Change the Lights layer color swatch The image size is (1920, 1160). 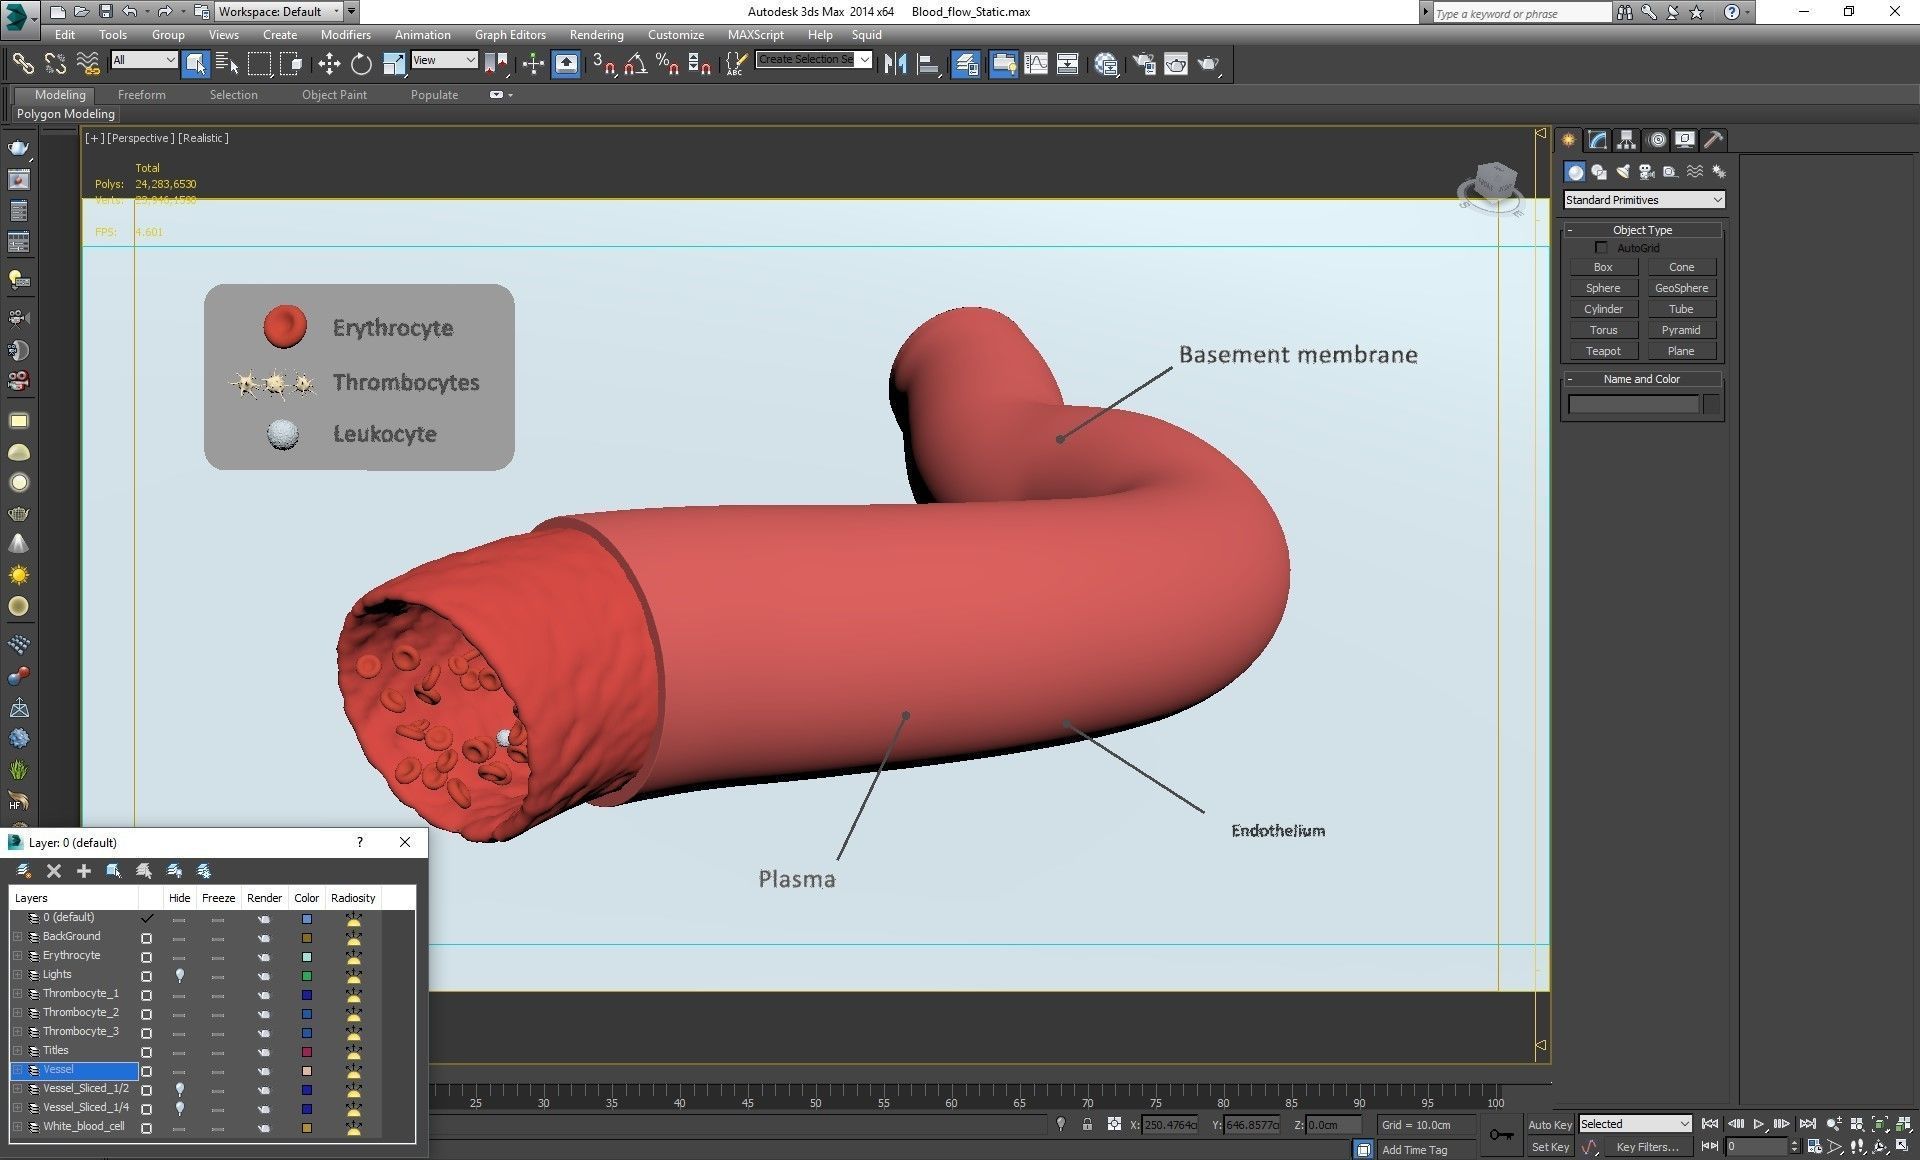(307, 976)
